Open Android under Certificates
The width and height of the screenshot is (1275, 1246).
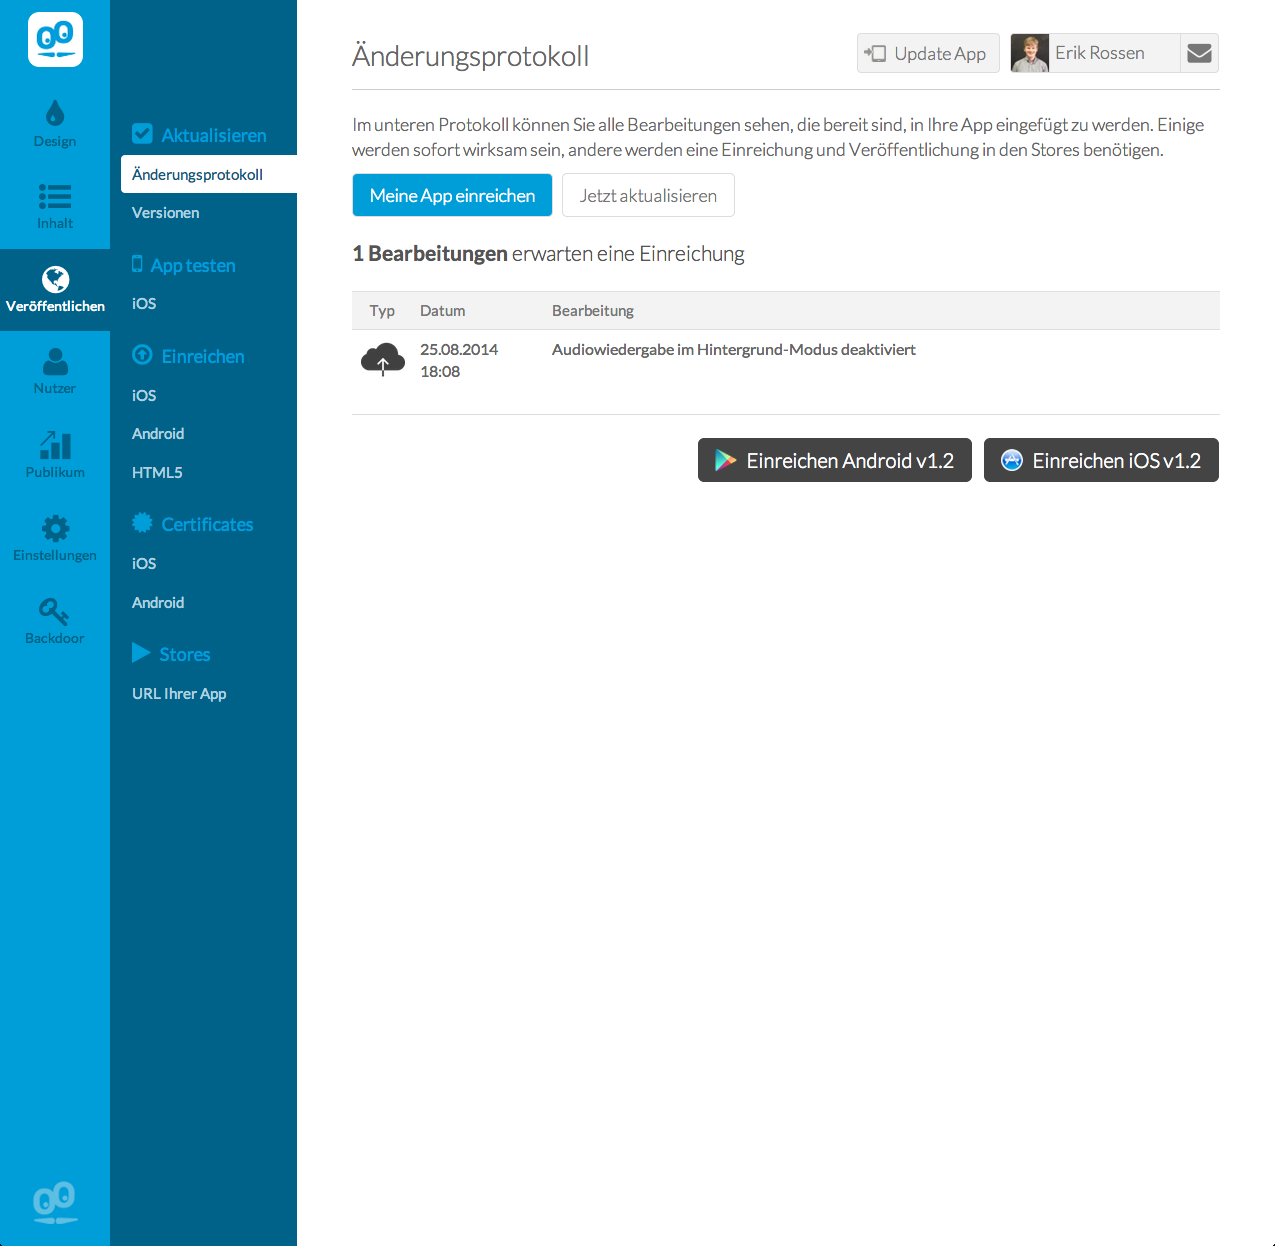pos(158,603)
